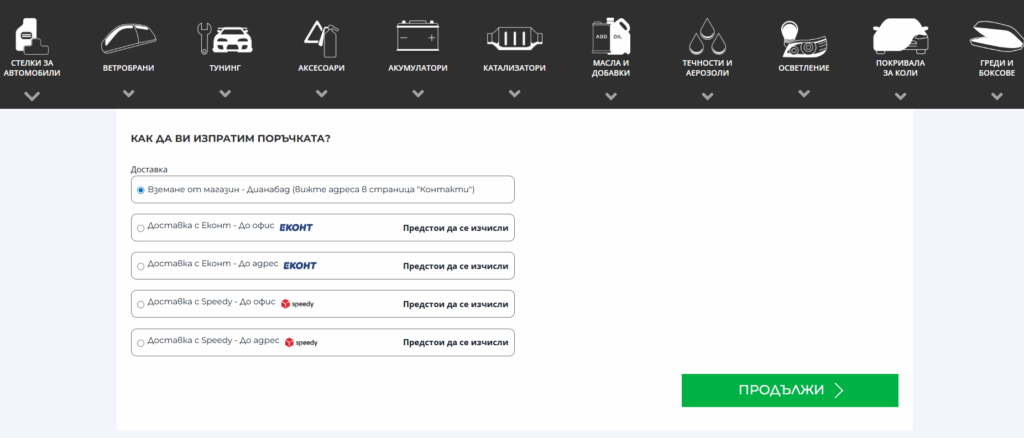Select Speedy delivery to address radio button
The width and height of the screenshot is (1024, 438).
click(x=141, y=343)
